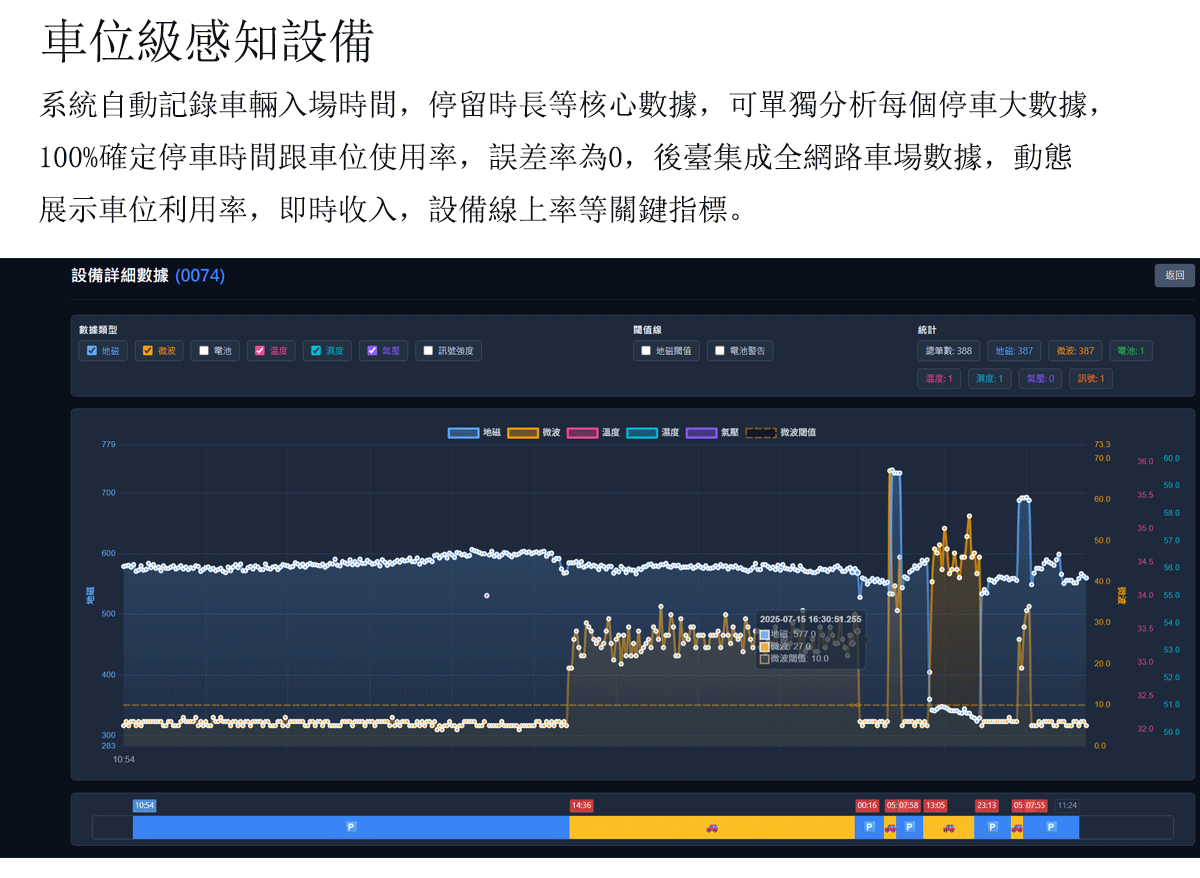Disable the 氣壓 data type checkbox
This screenshot has height=878, width=1200.
(372, 351)
